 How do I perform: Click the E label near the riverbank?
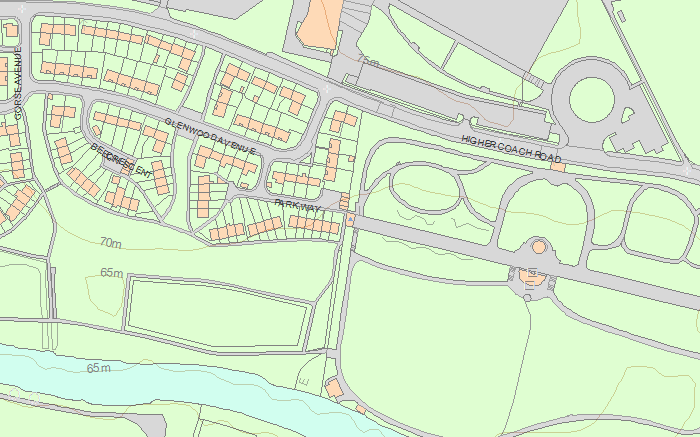coord(305,382)
